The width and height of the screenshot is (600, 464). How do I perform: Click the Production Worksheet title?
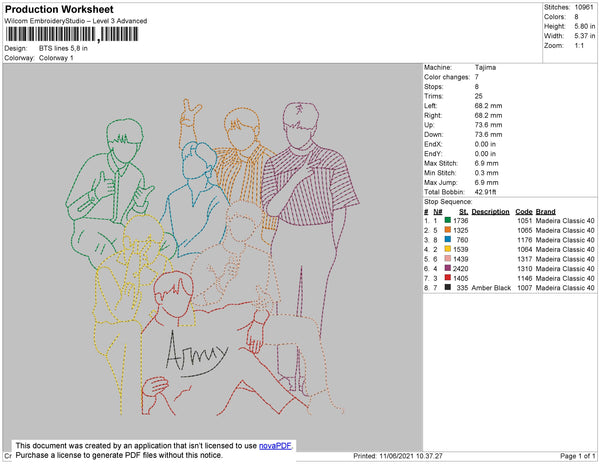tap(59, 10)
